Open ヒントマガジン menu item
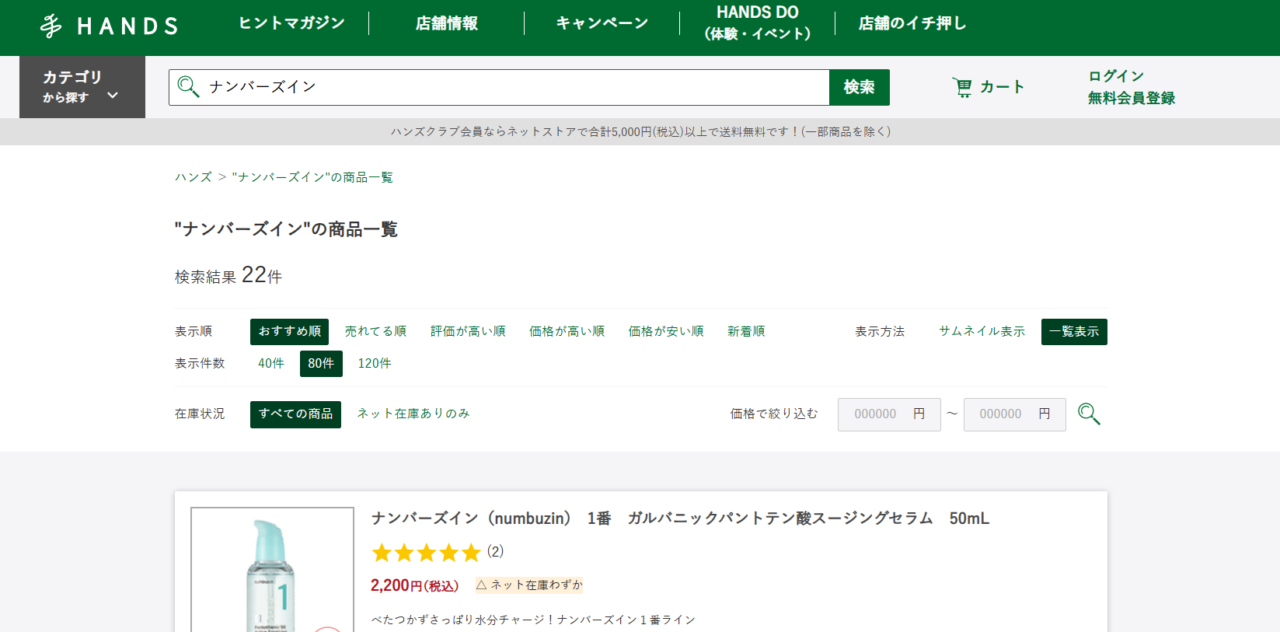Image resolution: width=1280 pixels, height=632 pixels. (x=291, y=23)
